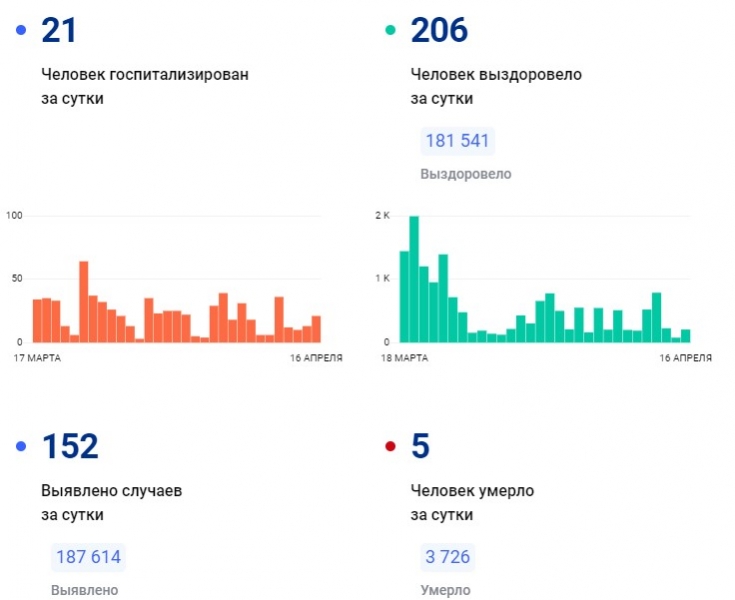735x600 pixels.
Task: Click the '18 МАРТА' axis date label
Action: click(407, 357)
